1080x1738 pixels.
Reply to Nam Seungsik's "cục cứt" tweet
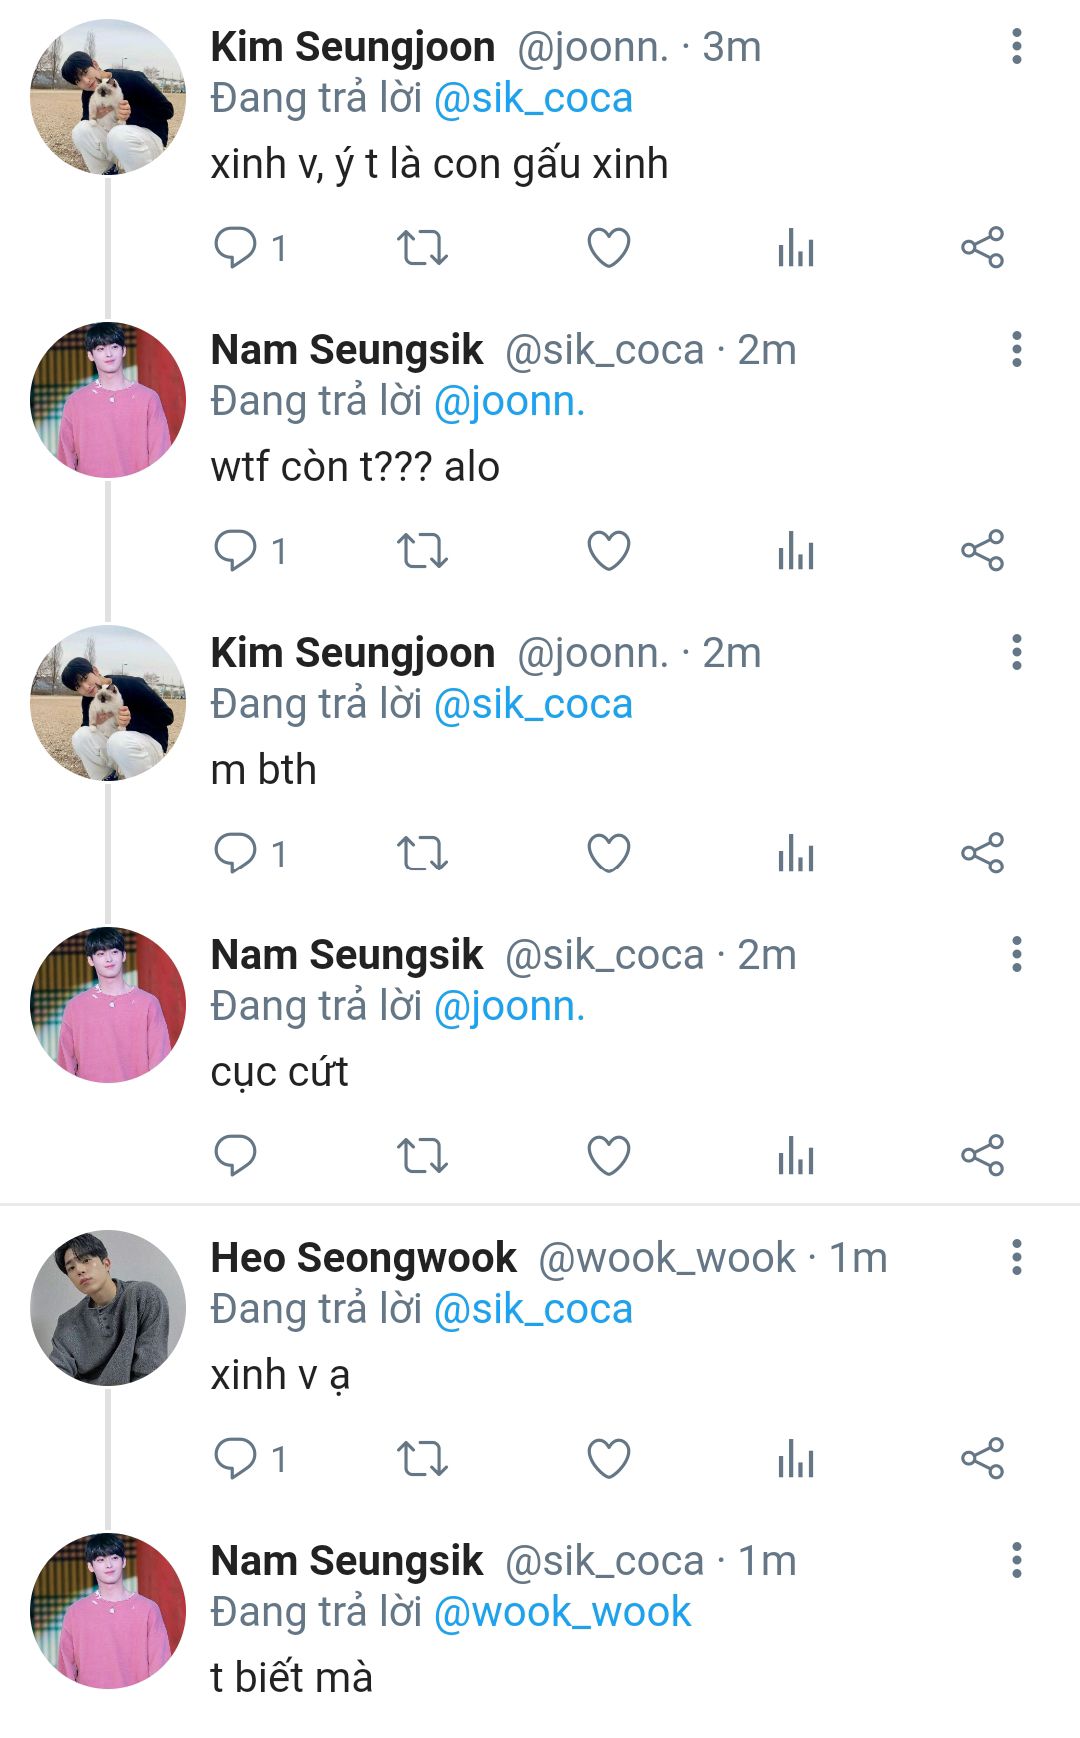point(236,1157)
